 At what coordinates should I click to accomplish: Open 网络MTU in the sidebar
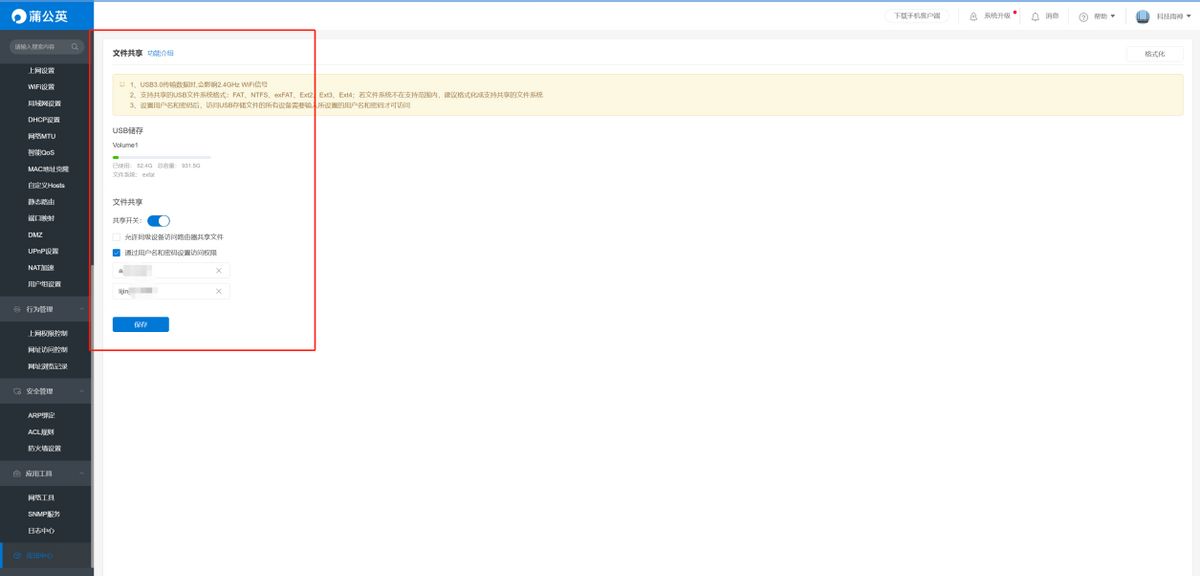41,136
